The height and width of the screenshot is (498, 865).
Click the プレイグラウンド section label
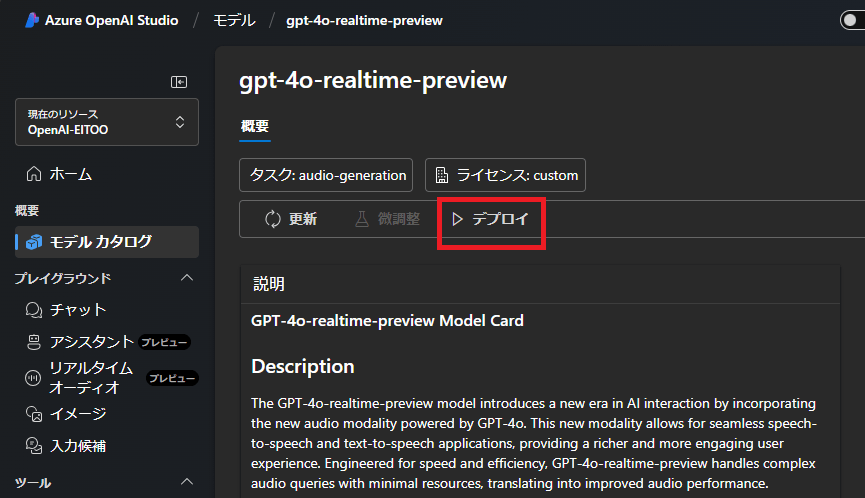62,279
